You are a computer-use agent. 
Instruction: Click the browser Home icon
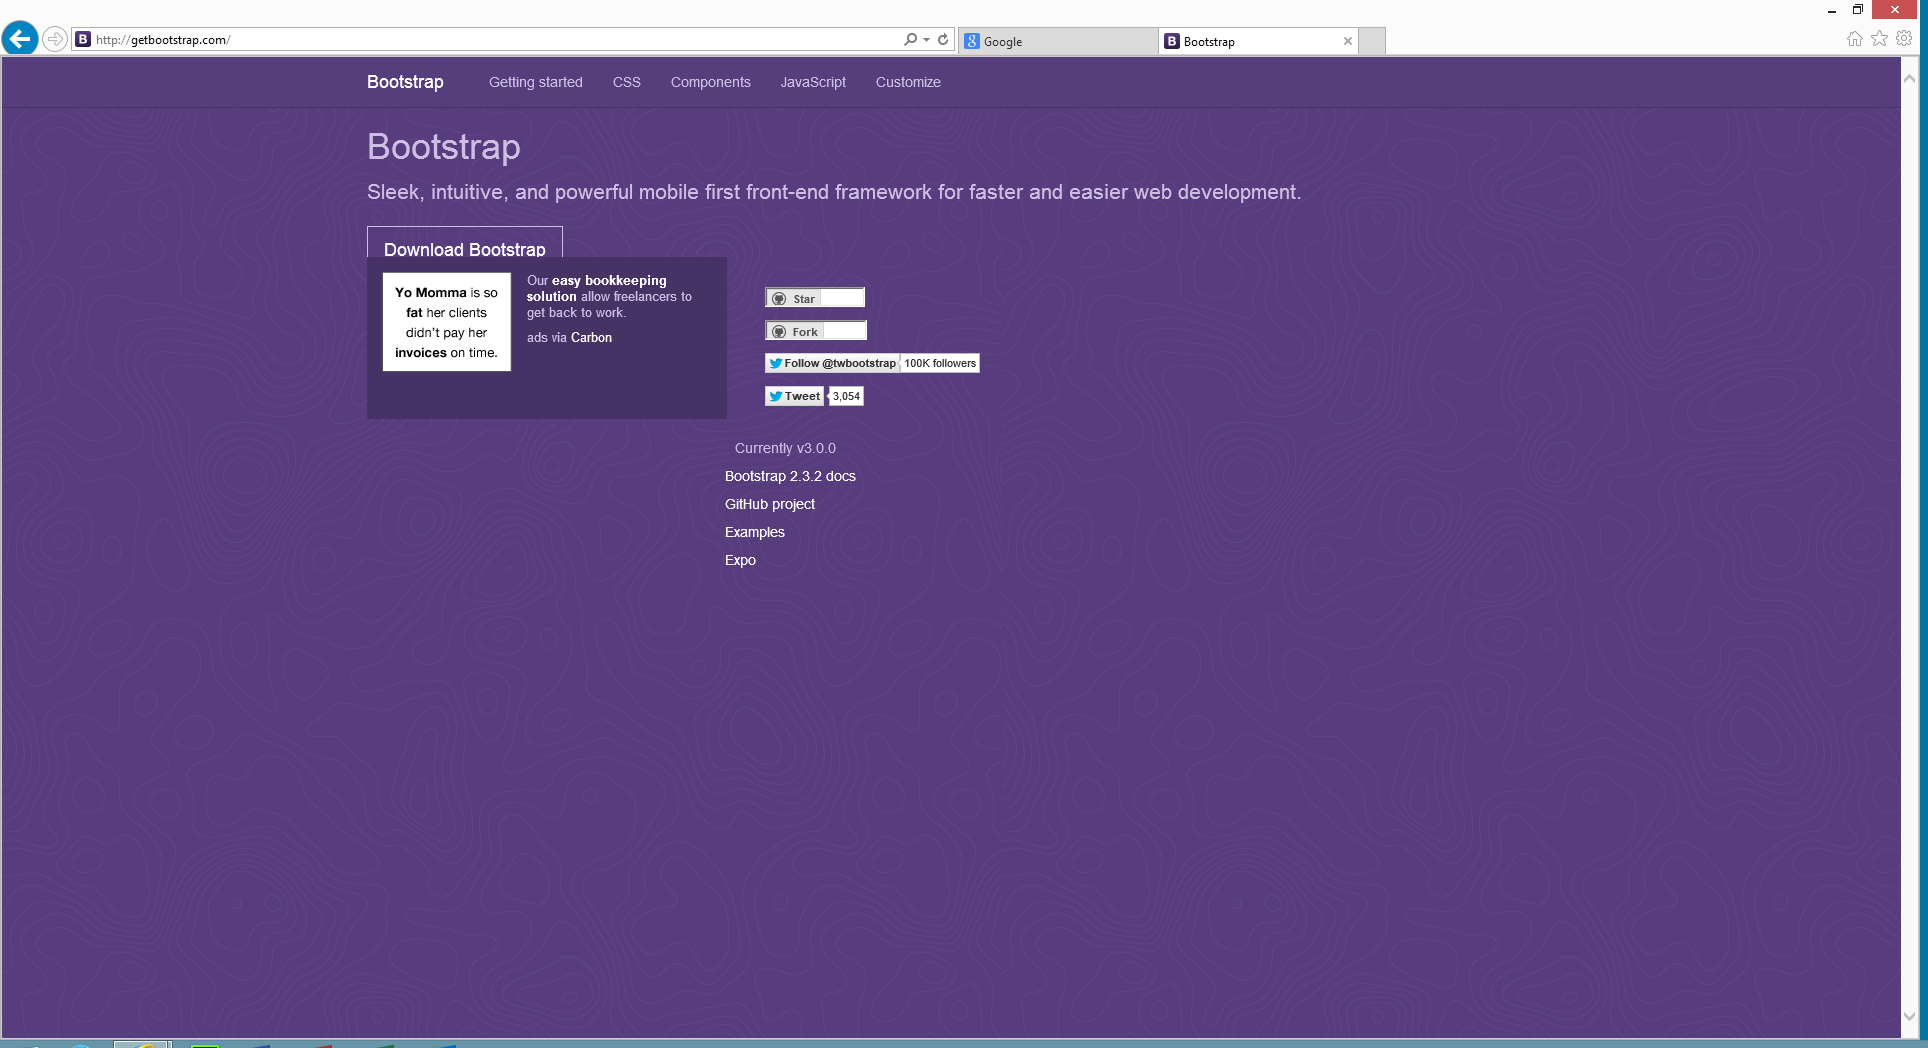tap(1855, 38)
